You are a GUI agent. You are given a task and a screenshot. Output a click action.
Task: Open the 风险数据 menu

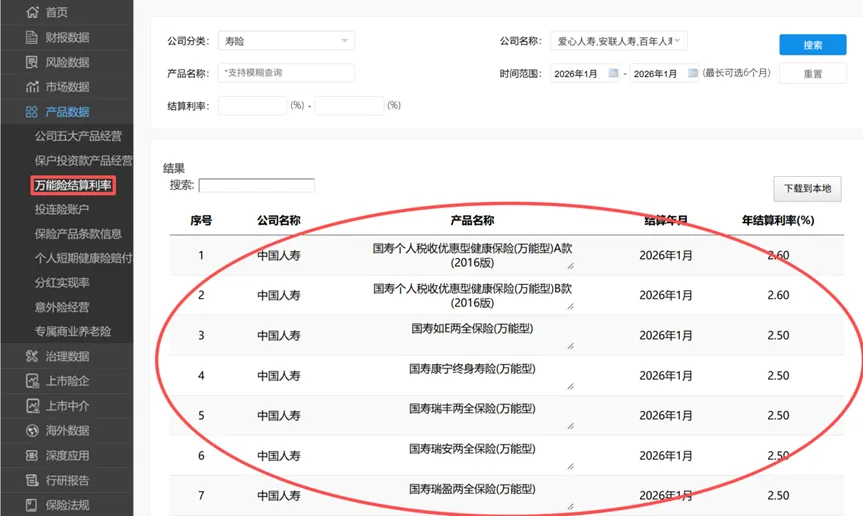[x=67, y=62]
